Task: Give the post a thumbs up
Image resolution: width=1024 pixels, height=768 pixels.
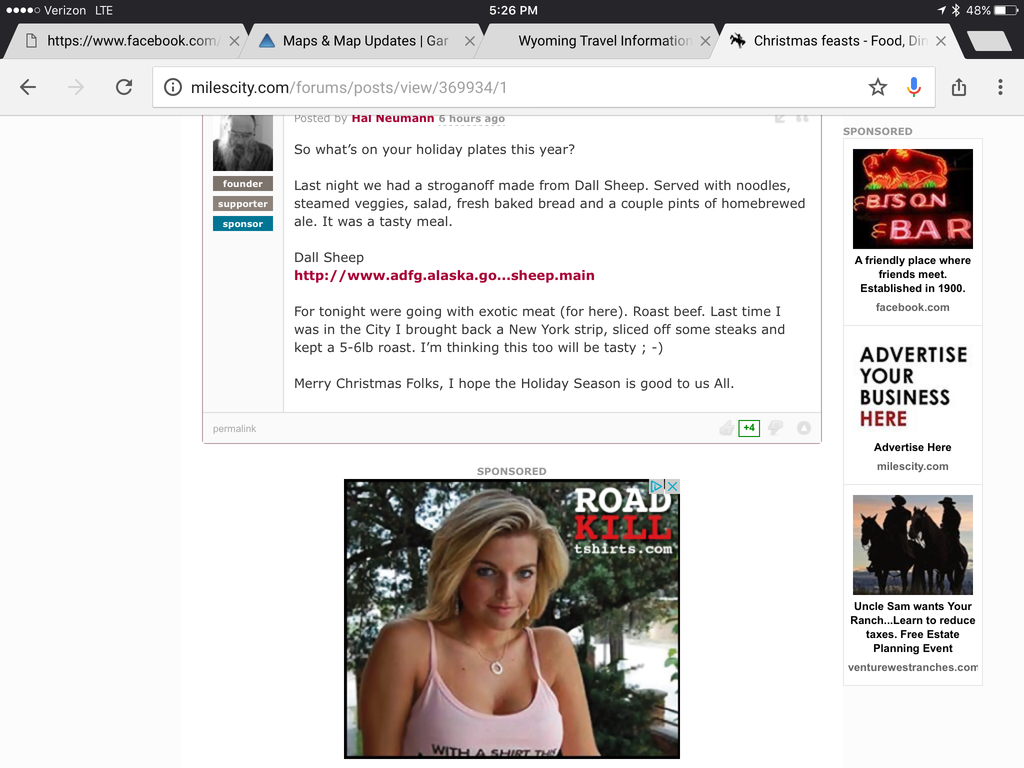Action: [726, 428]
